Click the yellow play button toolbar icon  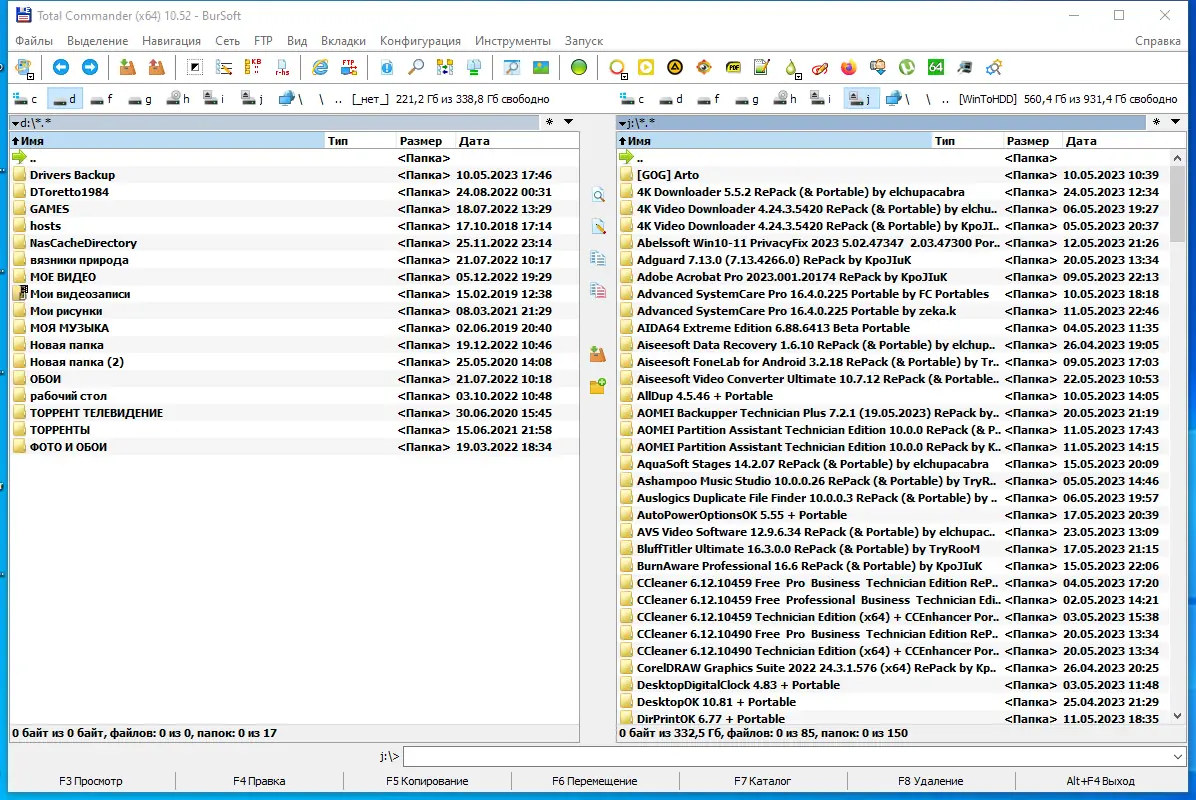(x=646, y=67)
